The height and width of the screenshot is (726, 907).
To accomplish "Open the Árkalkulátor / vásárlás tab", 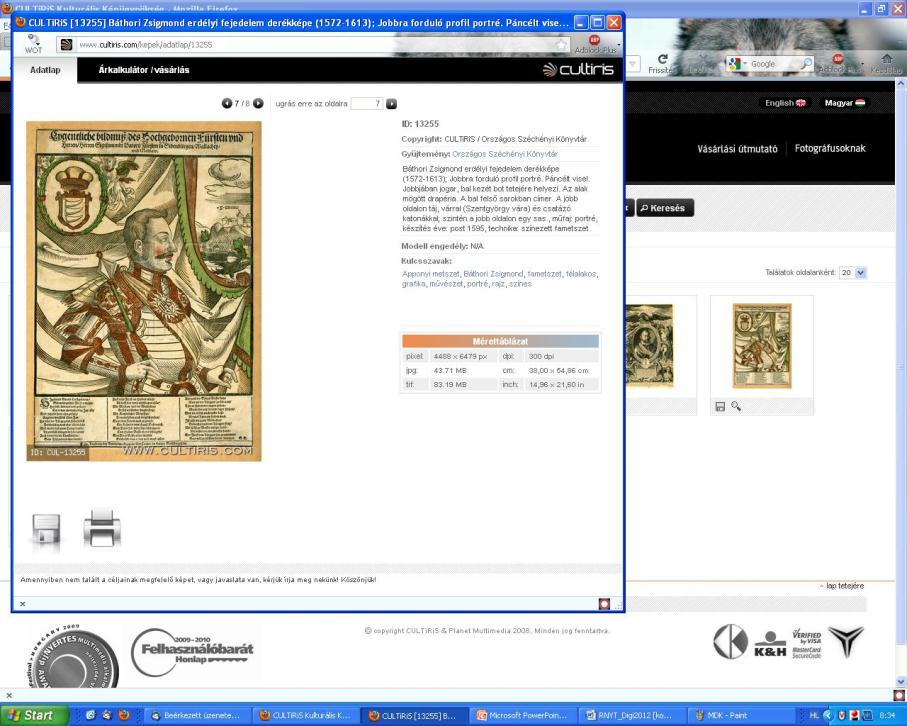I will tap(144, 70).
